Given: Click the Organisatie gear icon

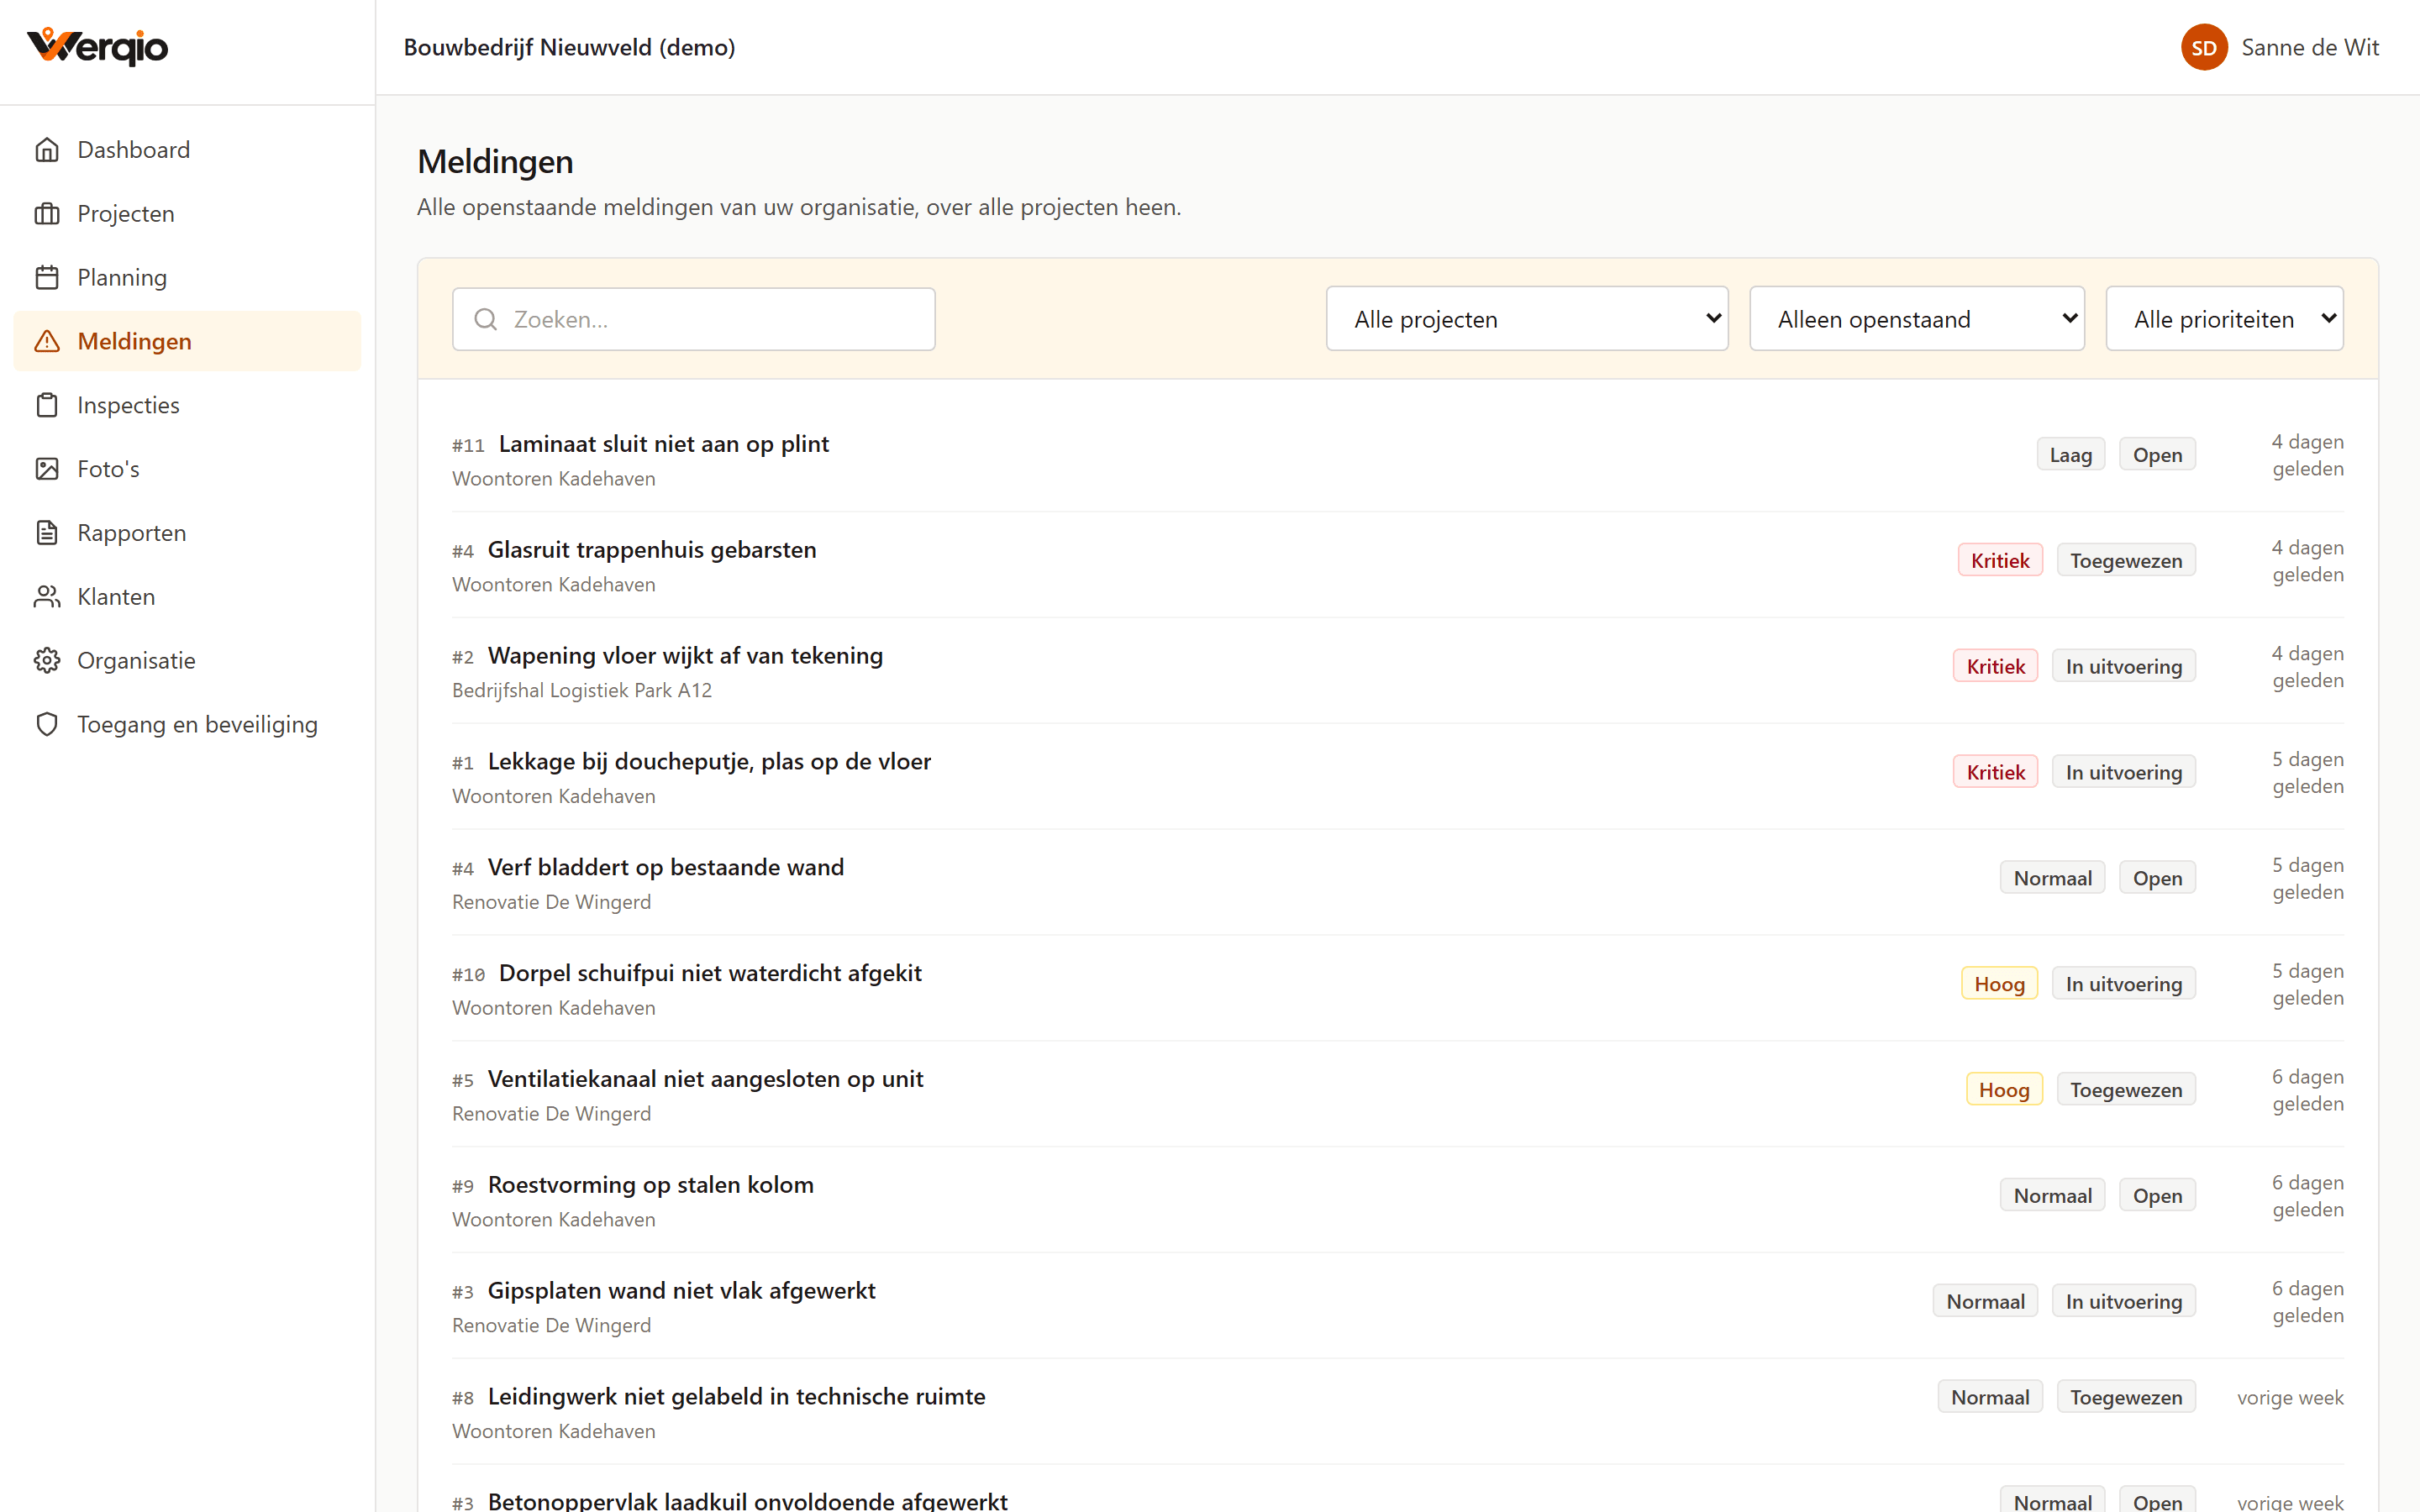Looking at the screenshot, I should click(47, 661).
